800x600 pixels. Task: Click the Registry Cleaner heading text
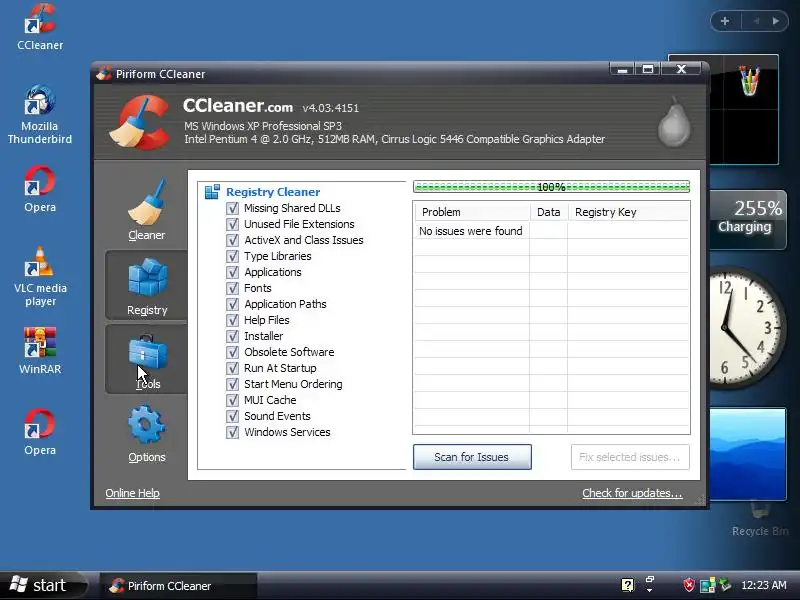pyautogui.click(x=273, y=192)
